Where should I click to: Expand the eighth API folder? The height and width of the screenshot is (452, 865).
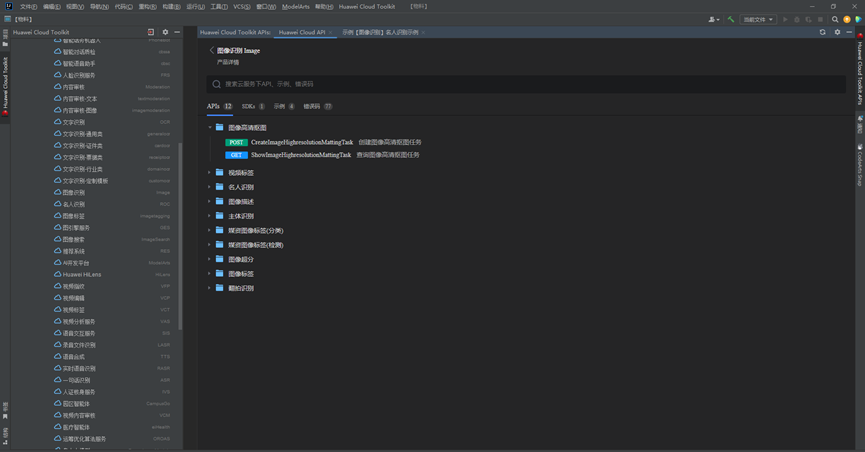210,259
